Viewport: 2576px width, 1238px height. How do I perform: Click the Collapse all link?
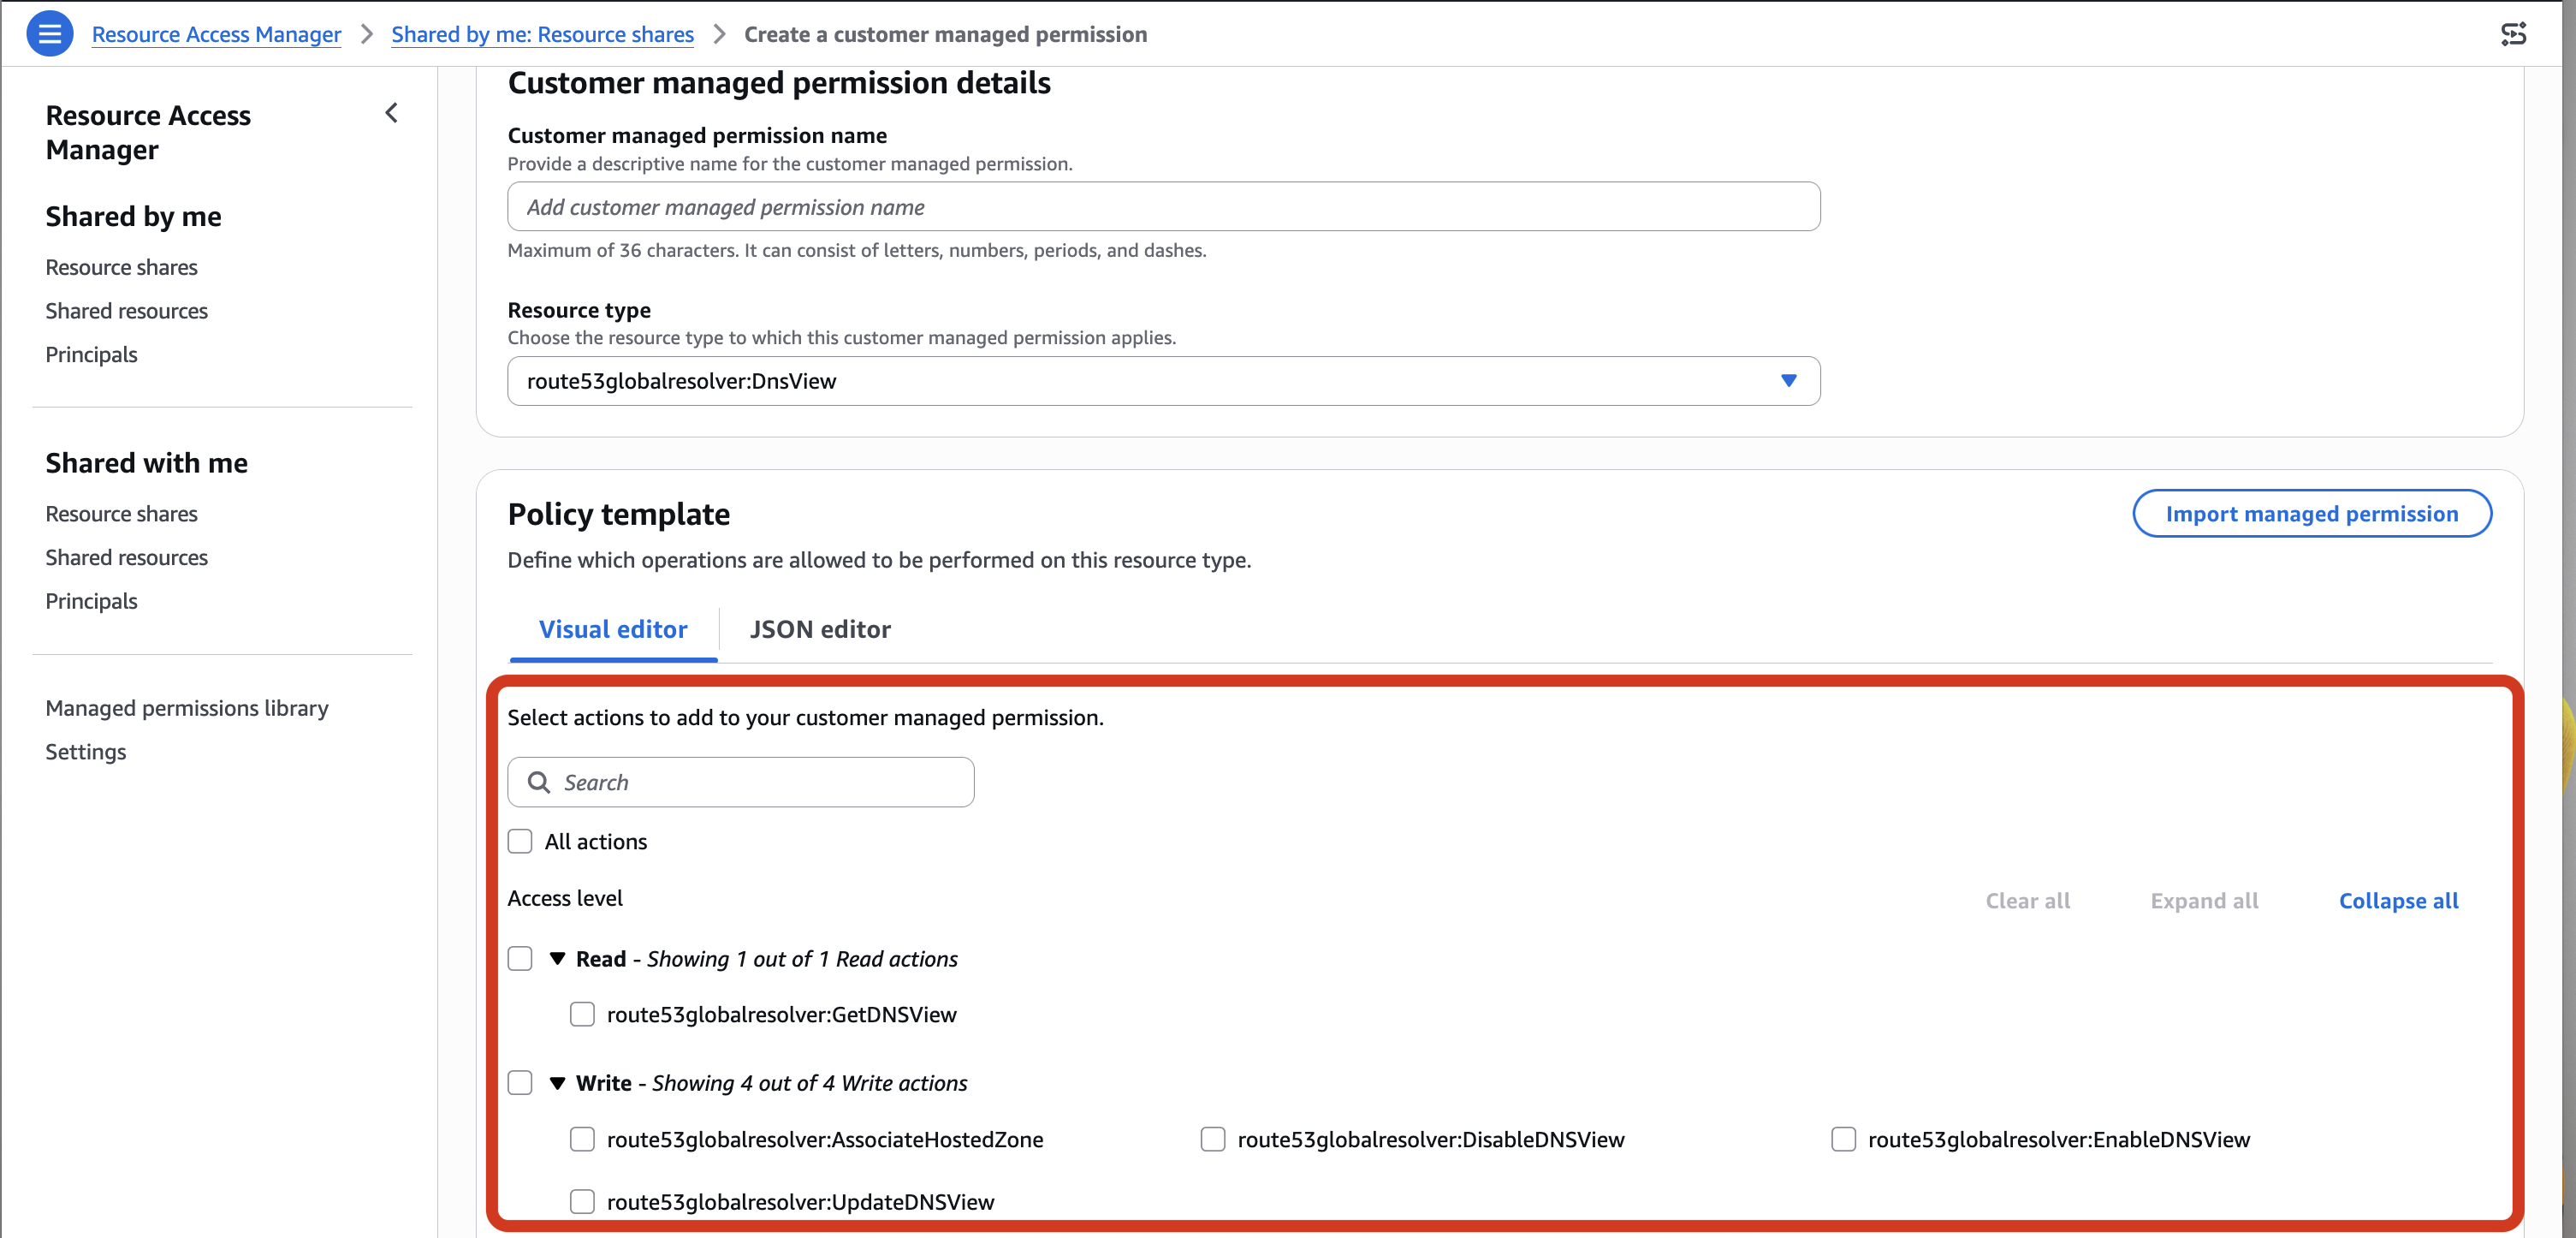[2398, 900]
